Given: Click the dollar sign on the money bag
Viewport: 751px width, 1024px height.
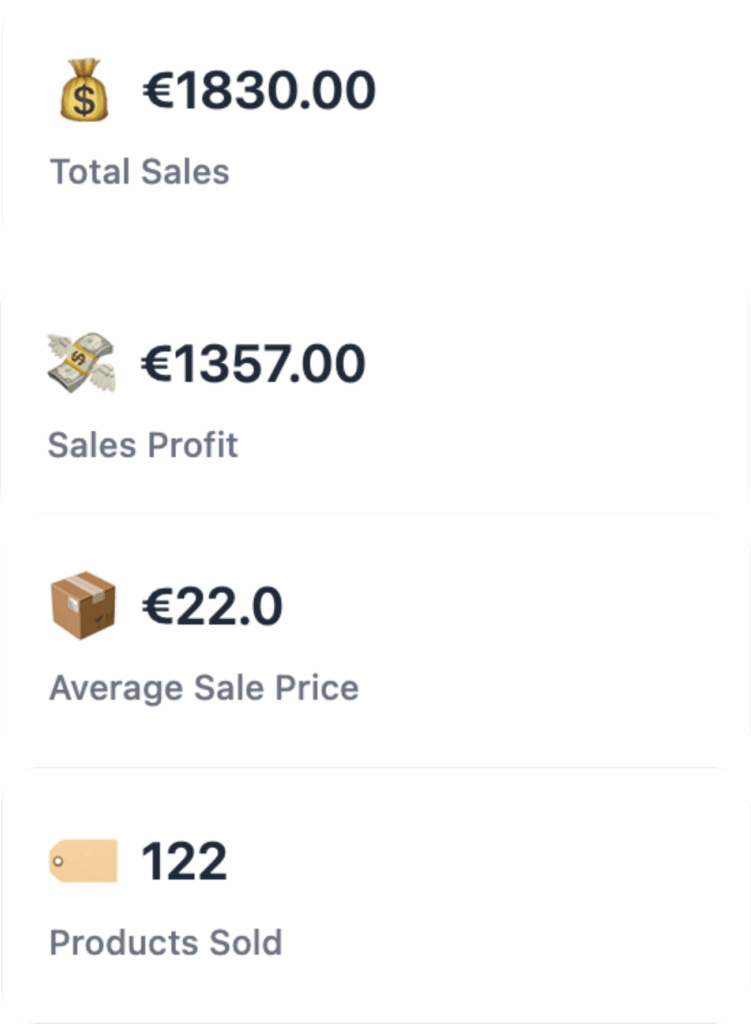Looking at the screenshot, I should tap(84, 100).
